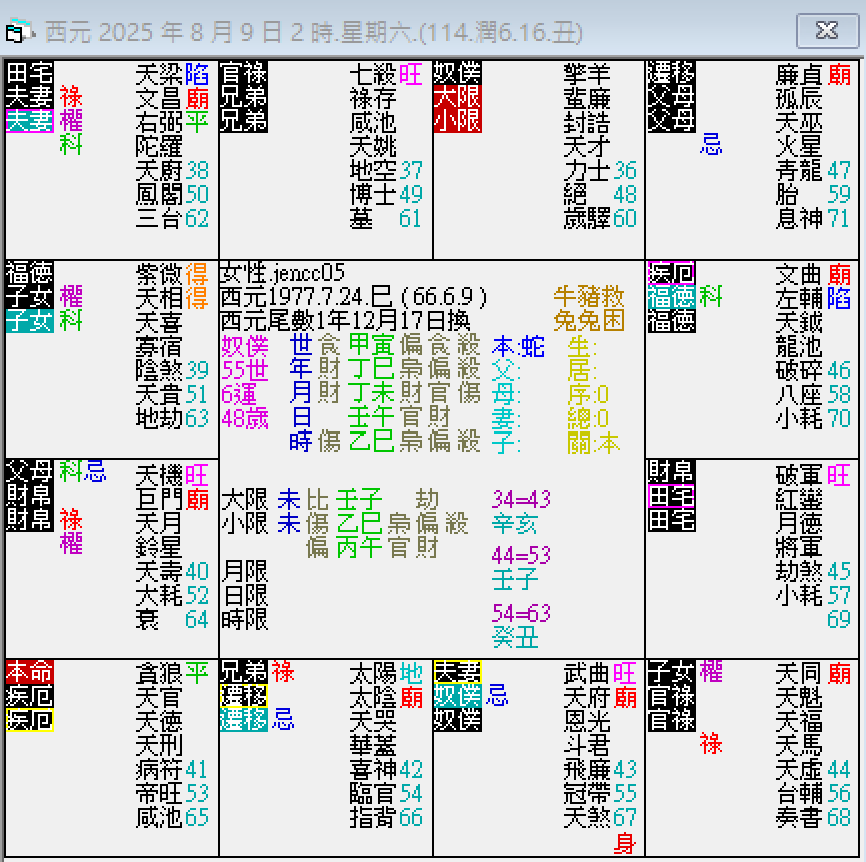This screenshot has width=866, height=862.
Task: Select the '地空 37' entry
Action: pyautogui.click(x=386, y=171)
